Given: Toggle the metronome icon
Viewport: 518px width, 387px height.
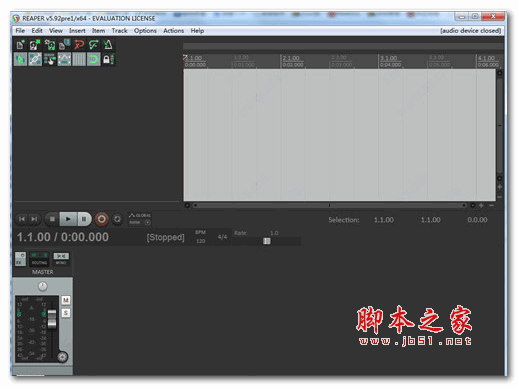Looking at the screenshot, I should coord(108,45).
